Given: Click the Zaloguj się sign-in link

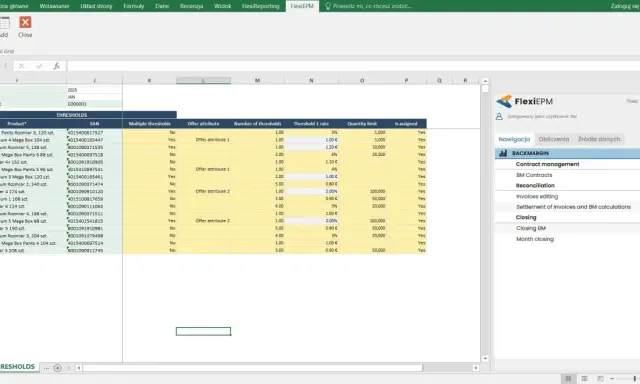Looking at the screenshot, I should coord(625,6).
